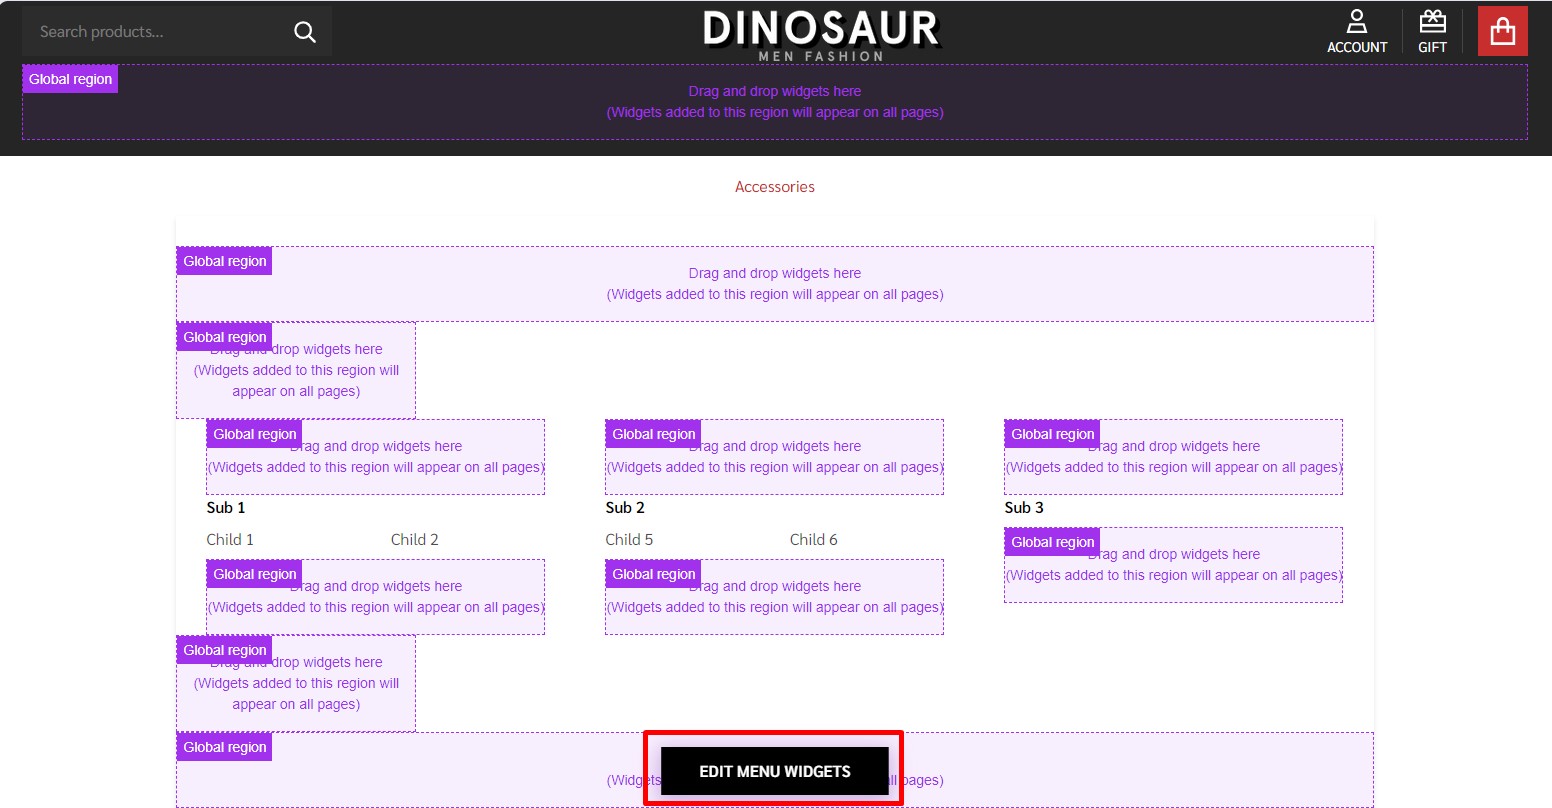
Task: Select the Child 6 link
Action: [814, 540]
